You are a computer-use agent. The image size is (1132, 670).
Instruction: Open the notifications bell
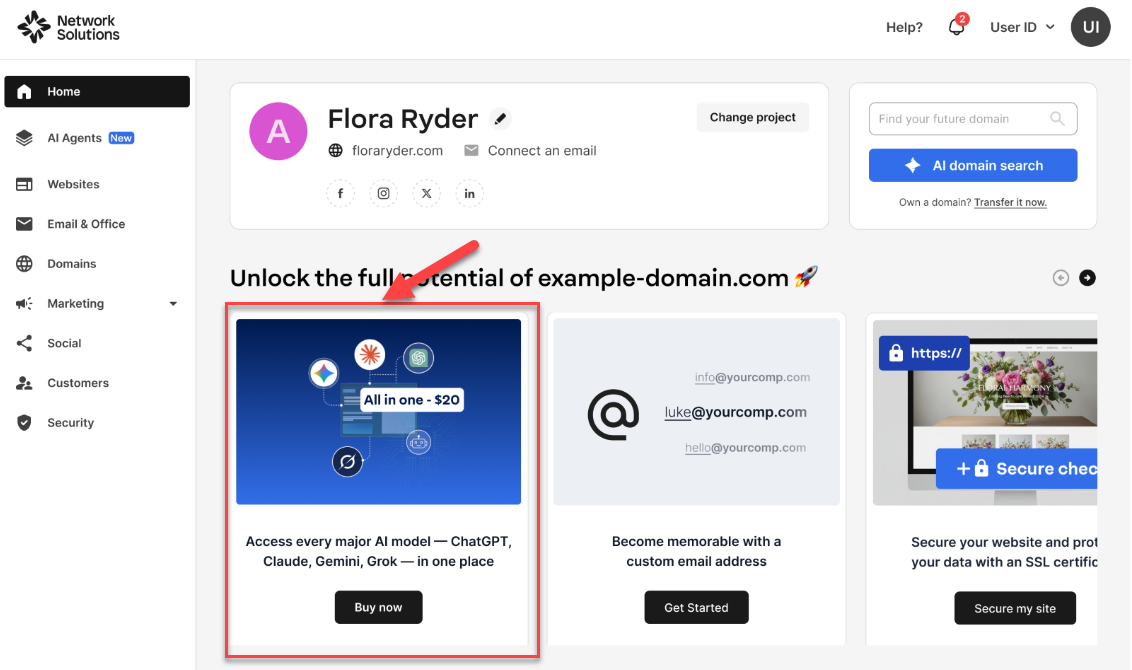(957, 27)
